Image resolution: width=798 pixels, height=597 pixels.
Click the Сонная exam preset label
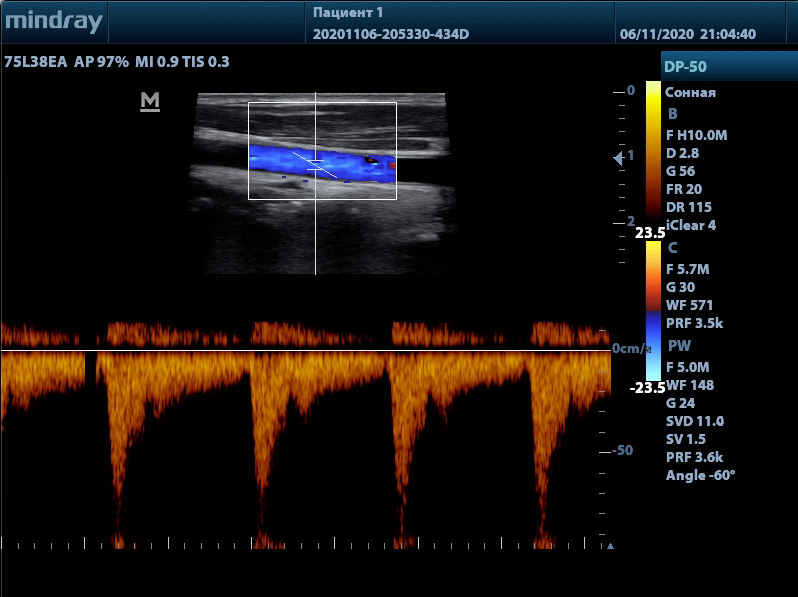tap(690, 92)
